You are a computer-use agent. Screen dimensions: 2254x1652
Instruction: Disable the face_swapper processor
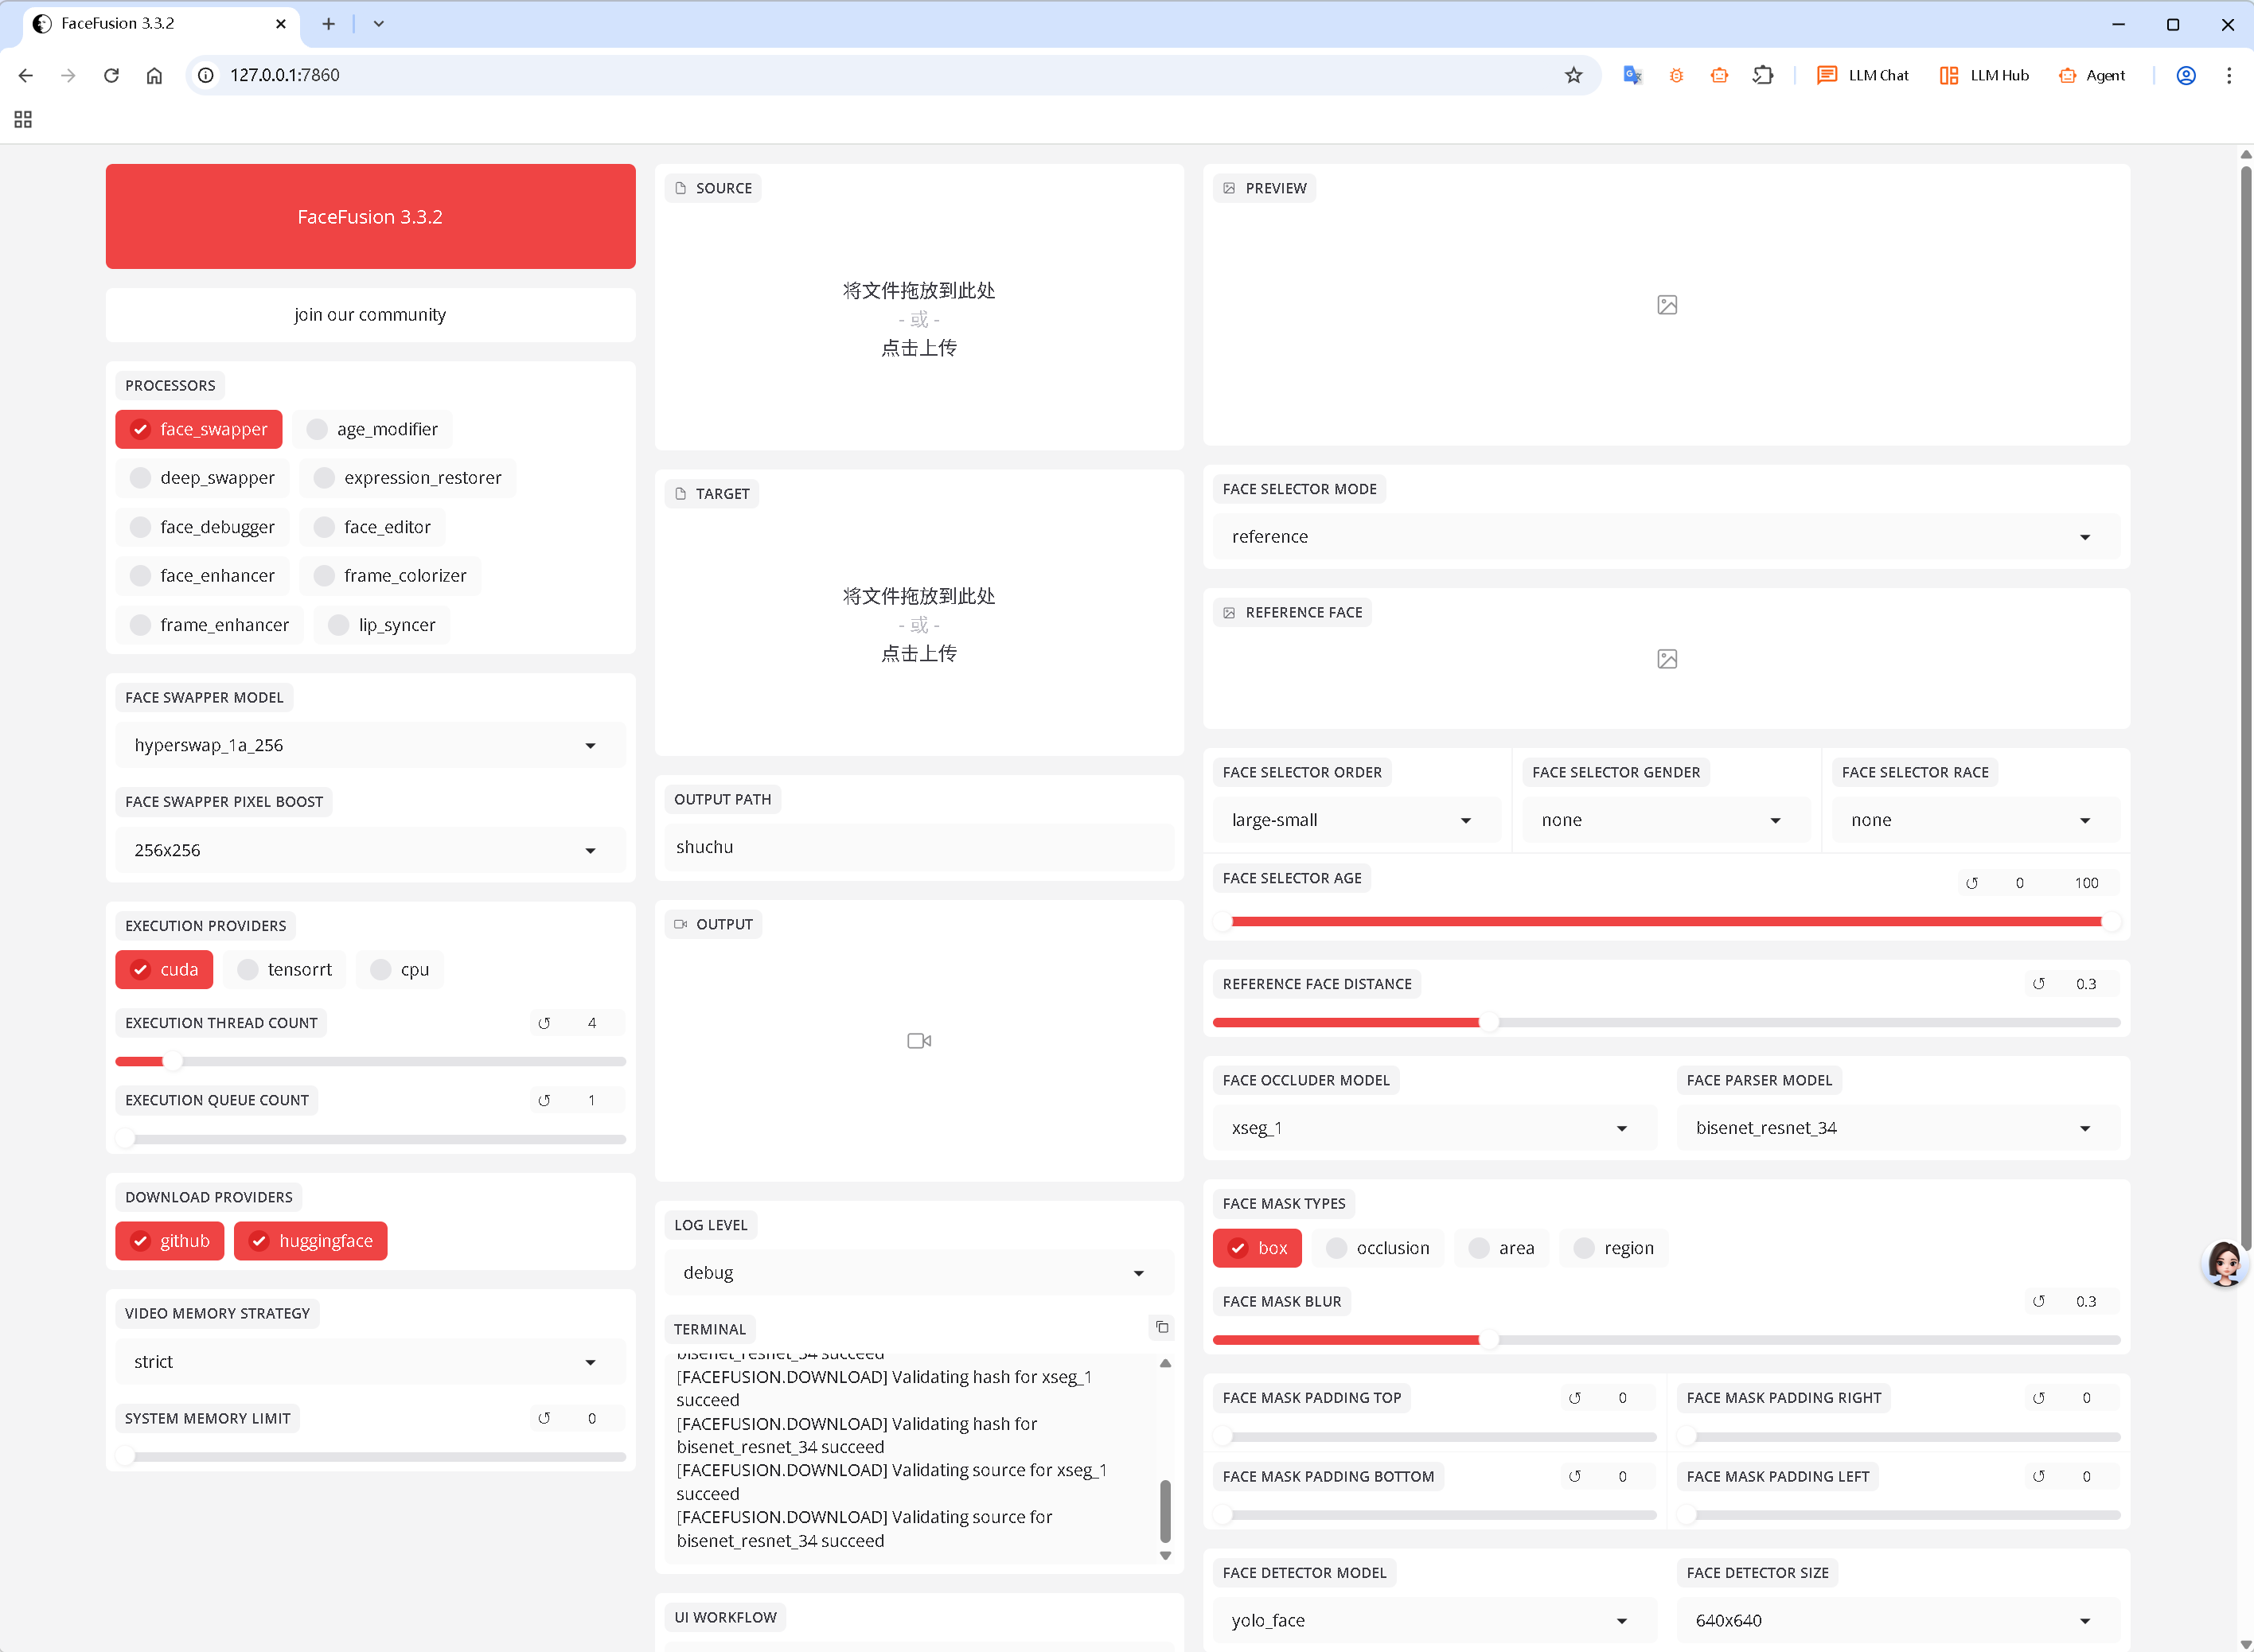tap(199, 429)
